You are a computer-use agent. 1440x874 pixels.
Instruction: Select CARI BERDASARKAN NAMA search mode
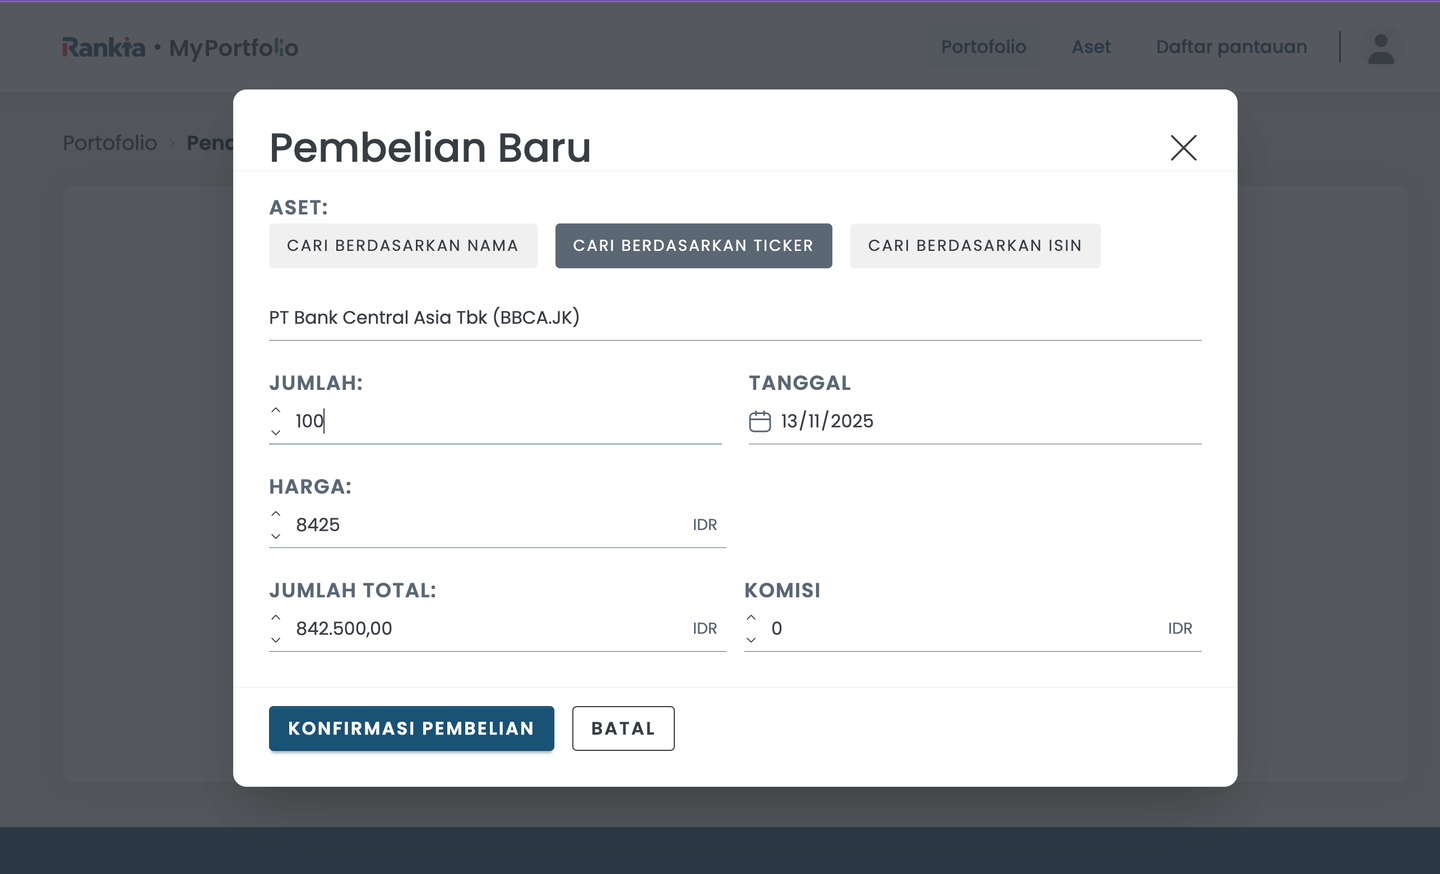pos(403,245)
